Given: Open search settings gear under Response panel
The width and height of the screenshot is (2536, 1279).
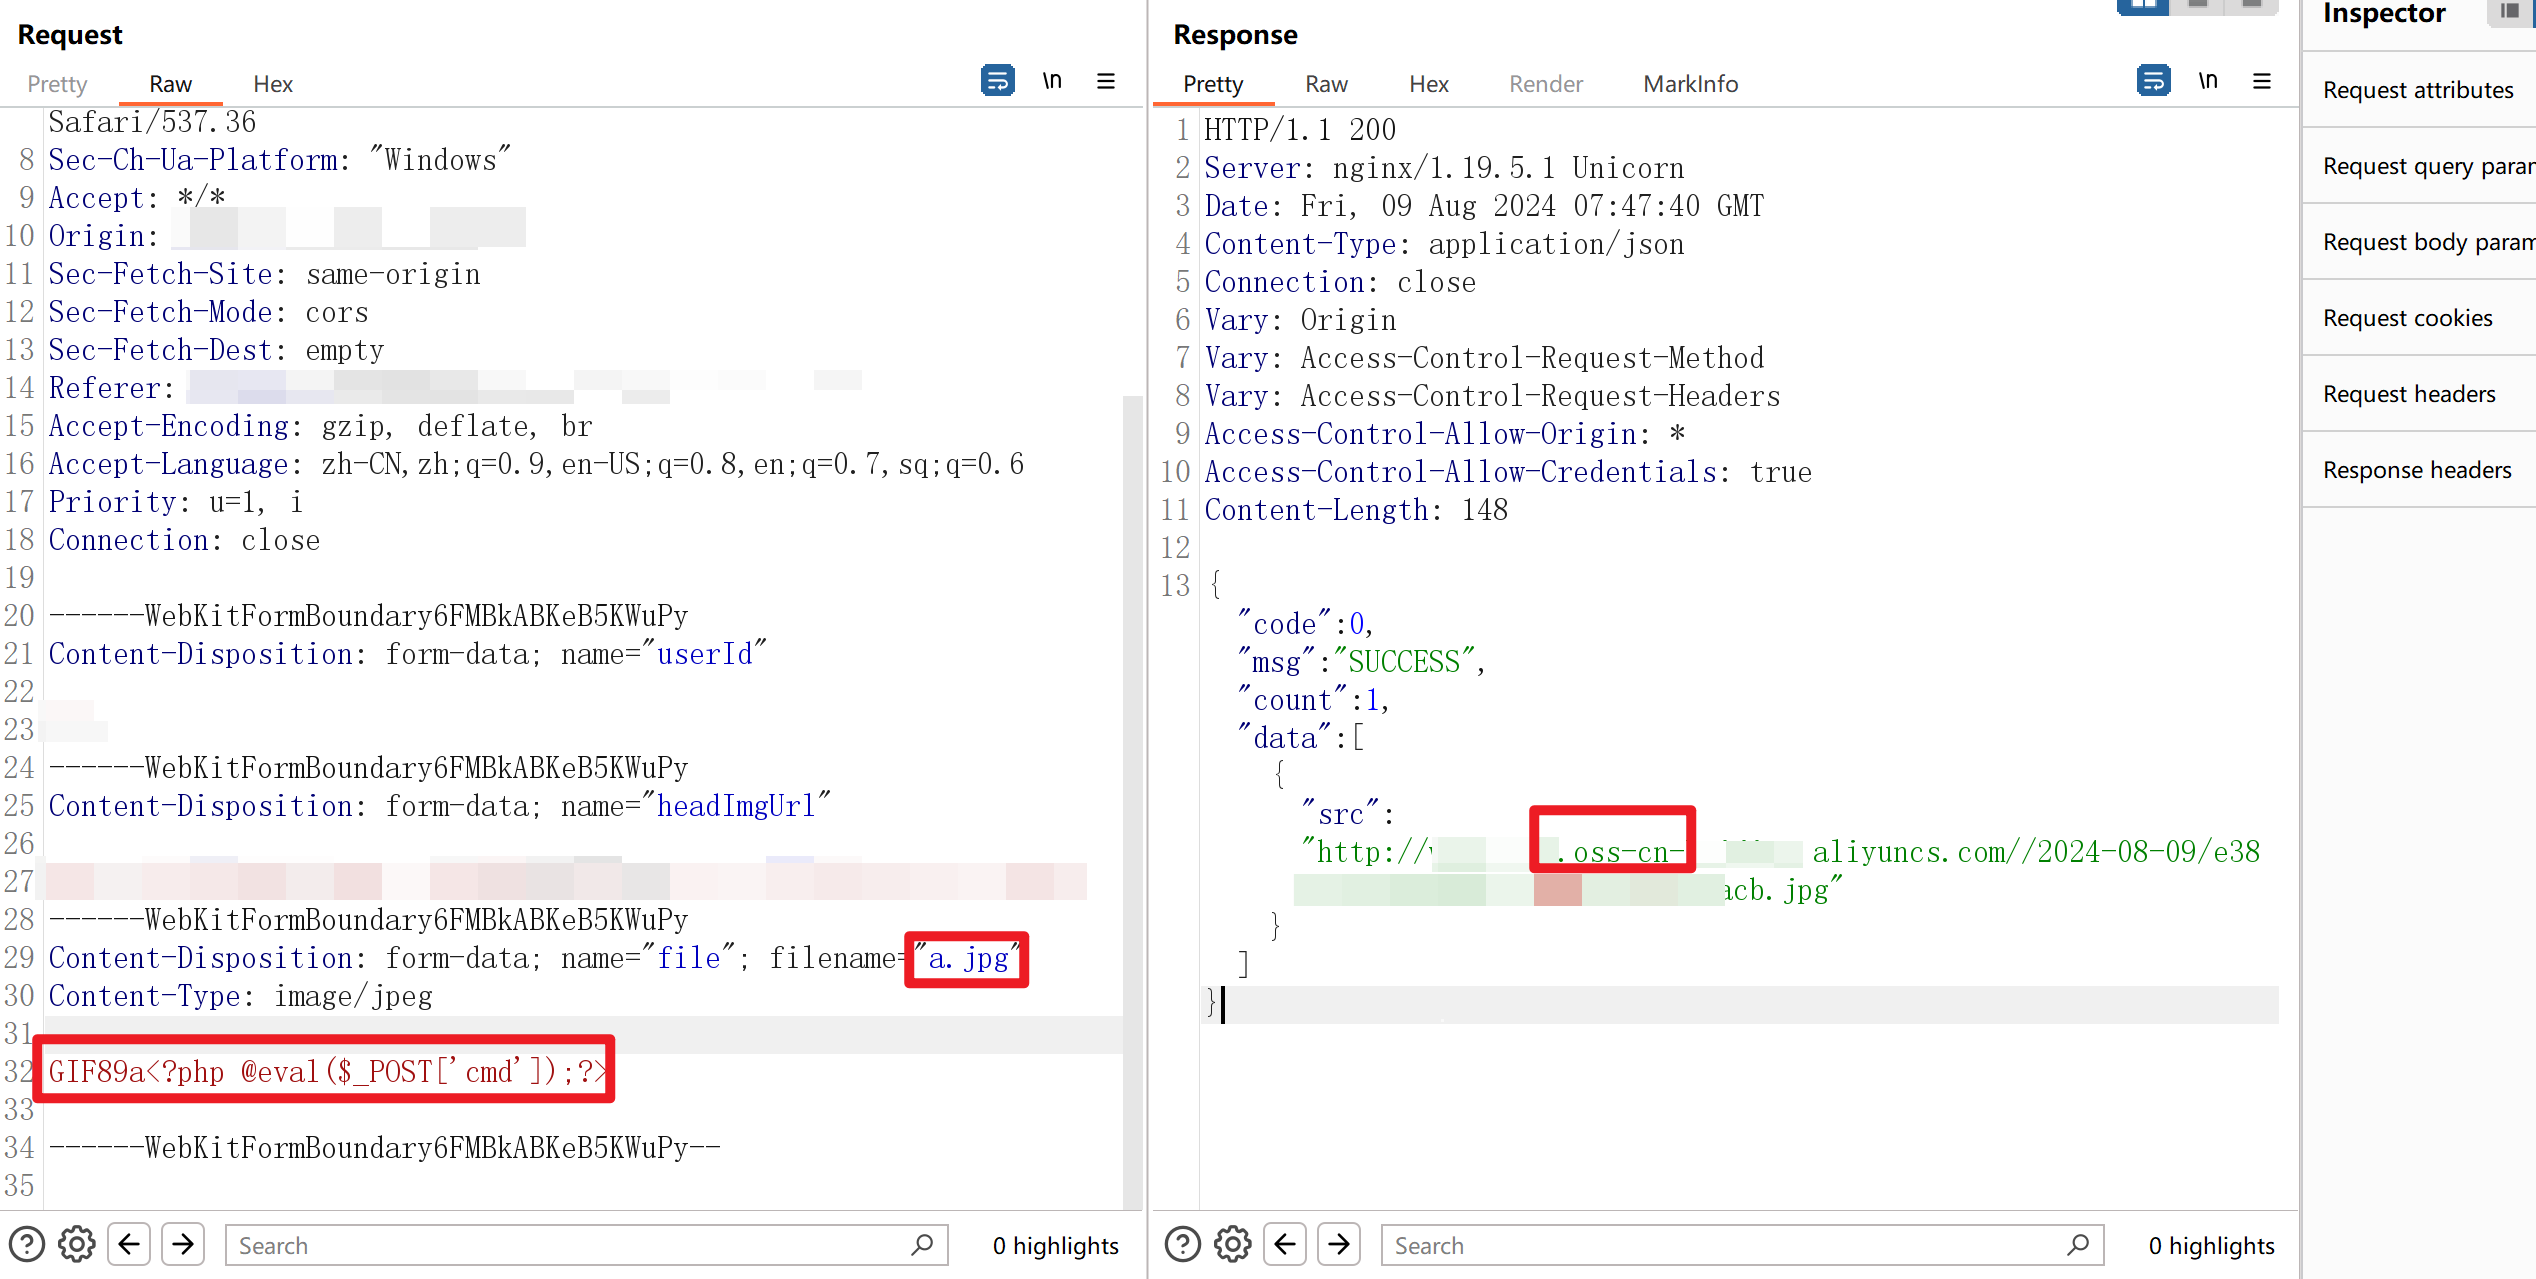Looking at the screenshot, I should 1233,1245.
